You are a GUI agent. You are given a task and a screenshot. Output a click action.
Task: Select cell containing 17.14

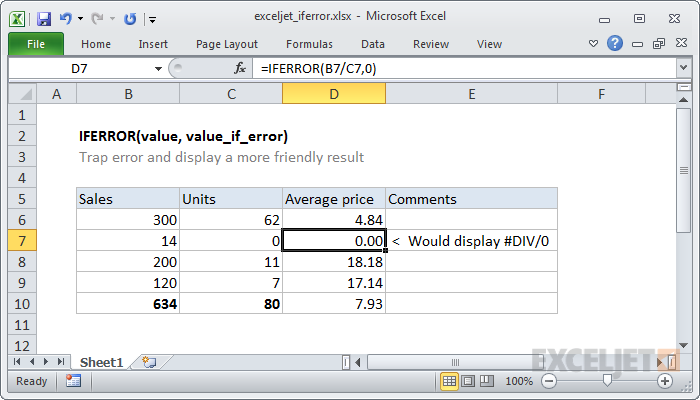point(334,283)
